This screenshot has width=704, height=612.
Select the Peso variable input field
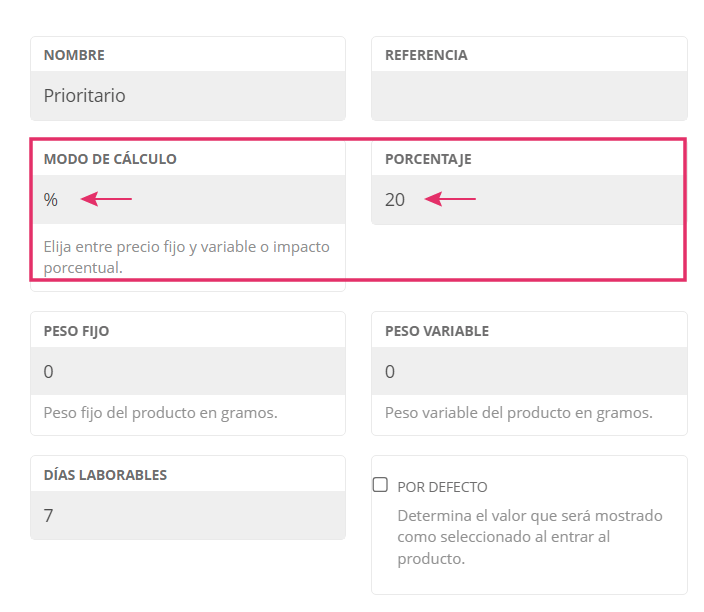tap(529, 372)
